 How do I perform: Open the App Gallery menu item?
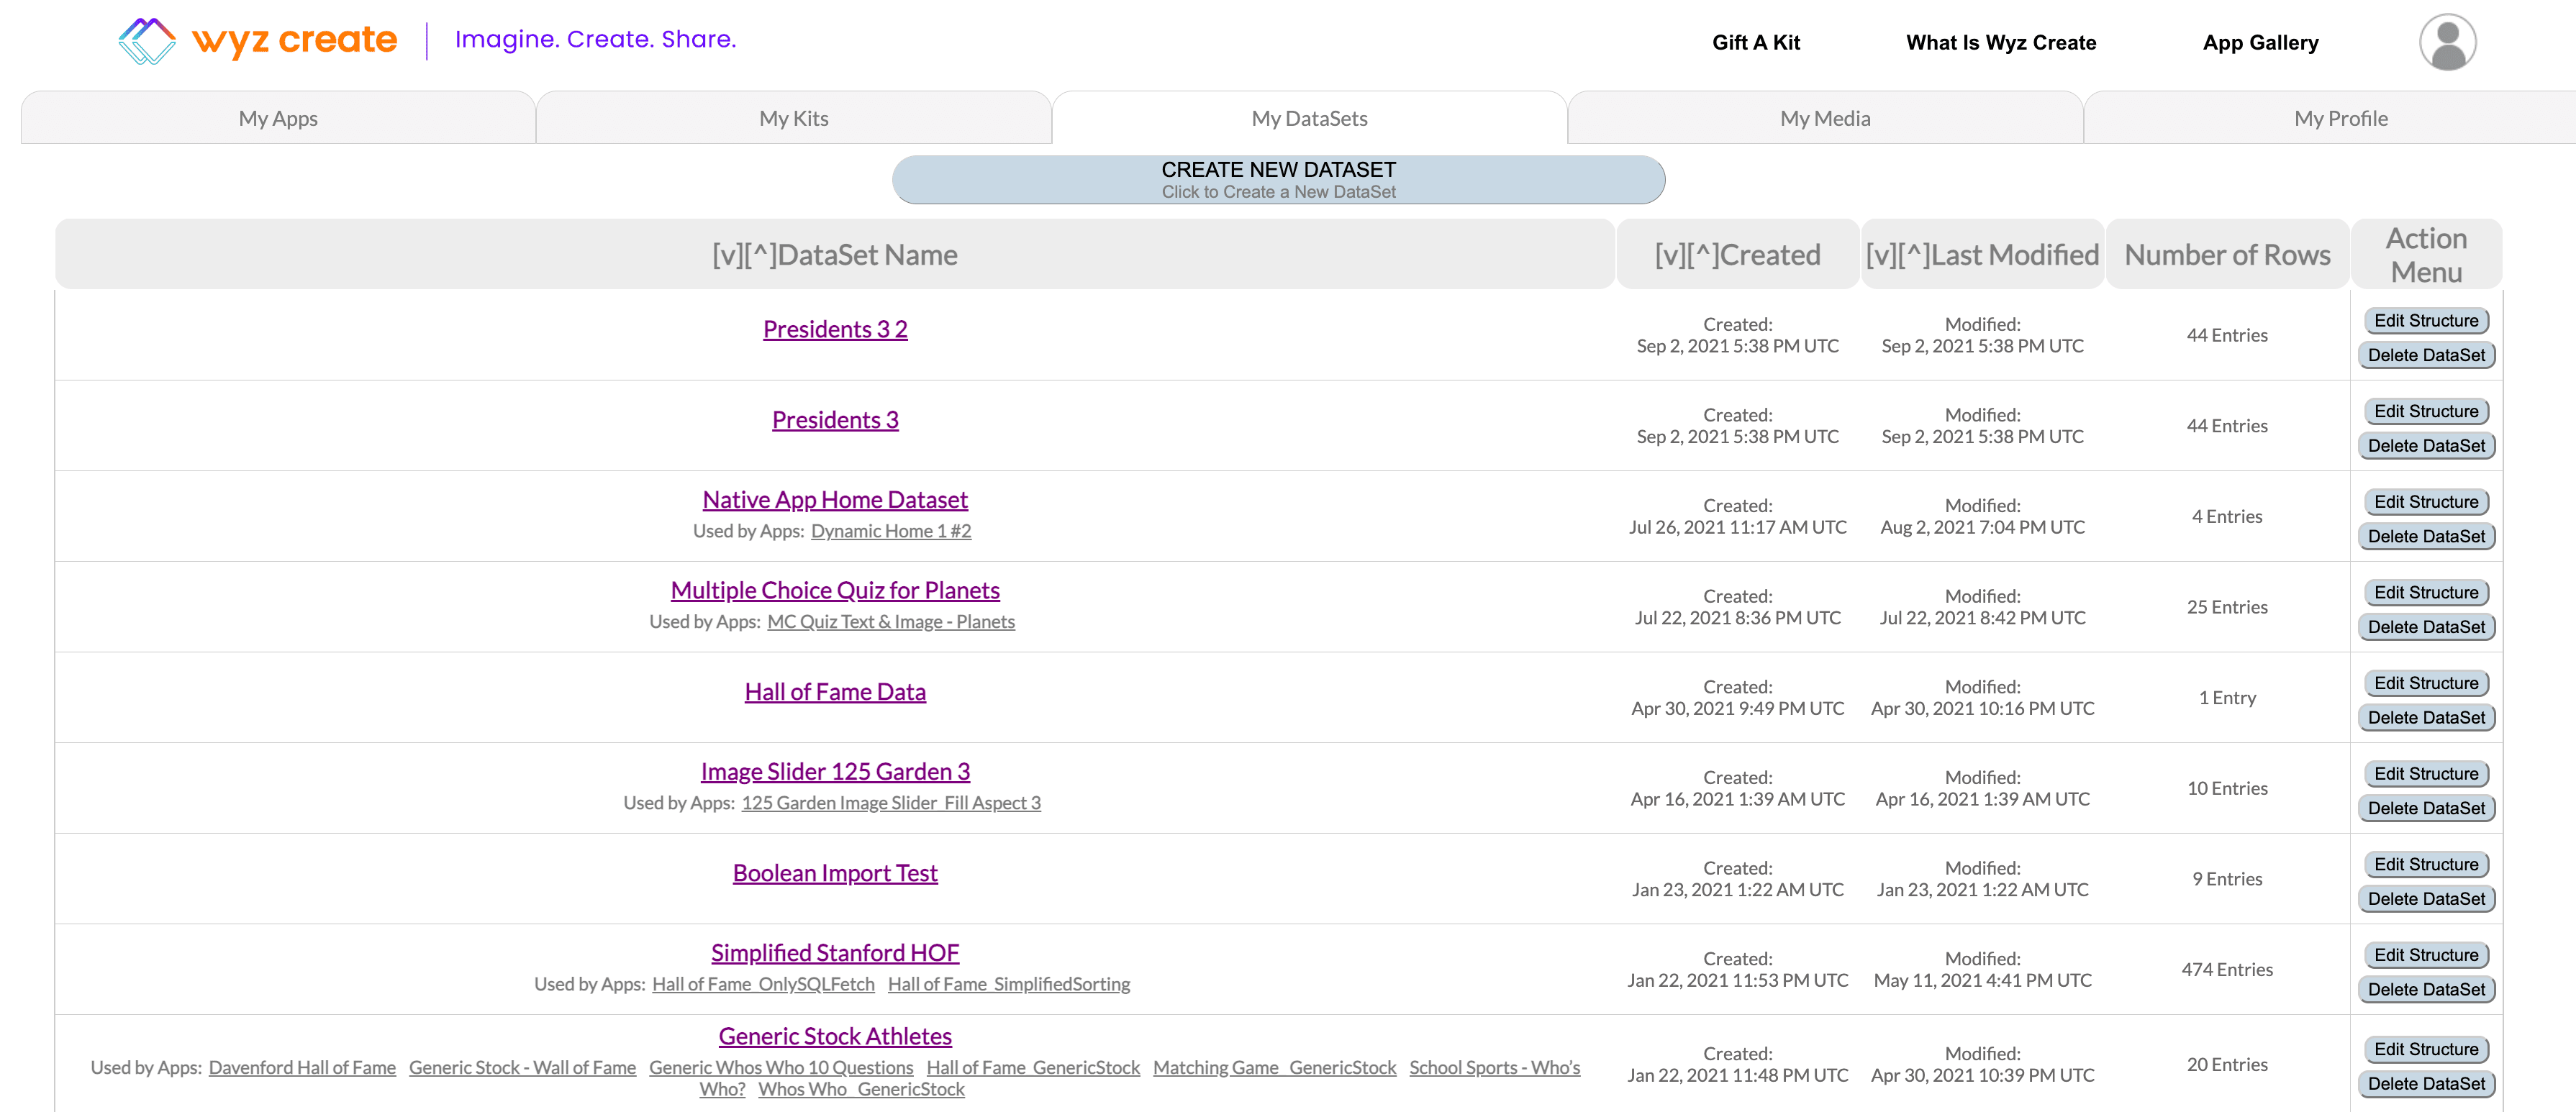(2259, 42)
